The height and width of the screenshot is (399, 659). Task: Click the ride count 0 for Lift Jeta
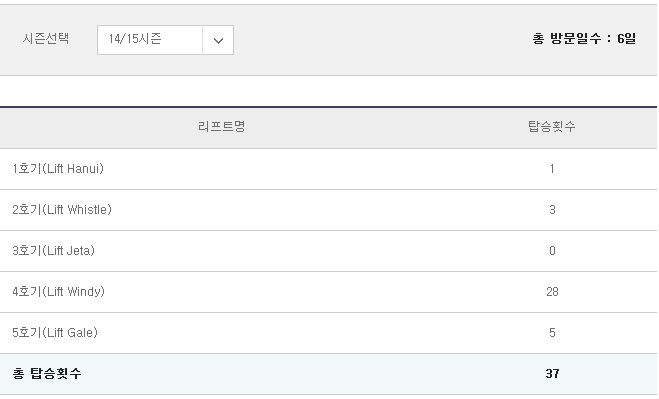tap(552, 251)
